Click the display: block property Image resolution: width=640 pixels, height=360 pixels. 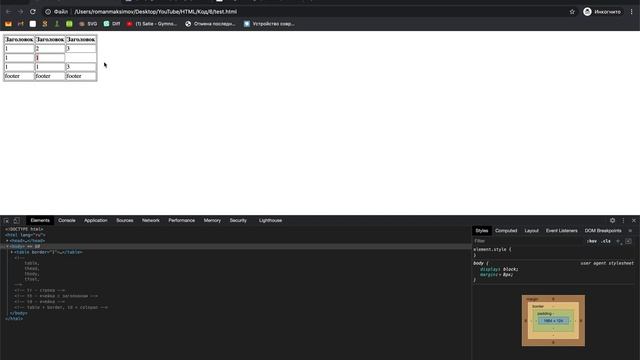click(x=499, y=269)
